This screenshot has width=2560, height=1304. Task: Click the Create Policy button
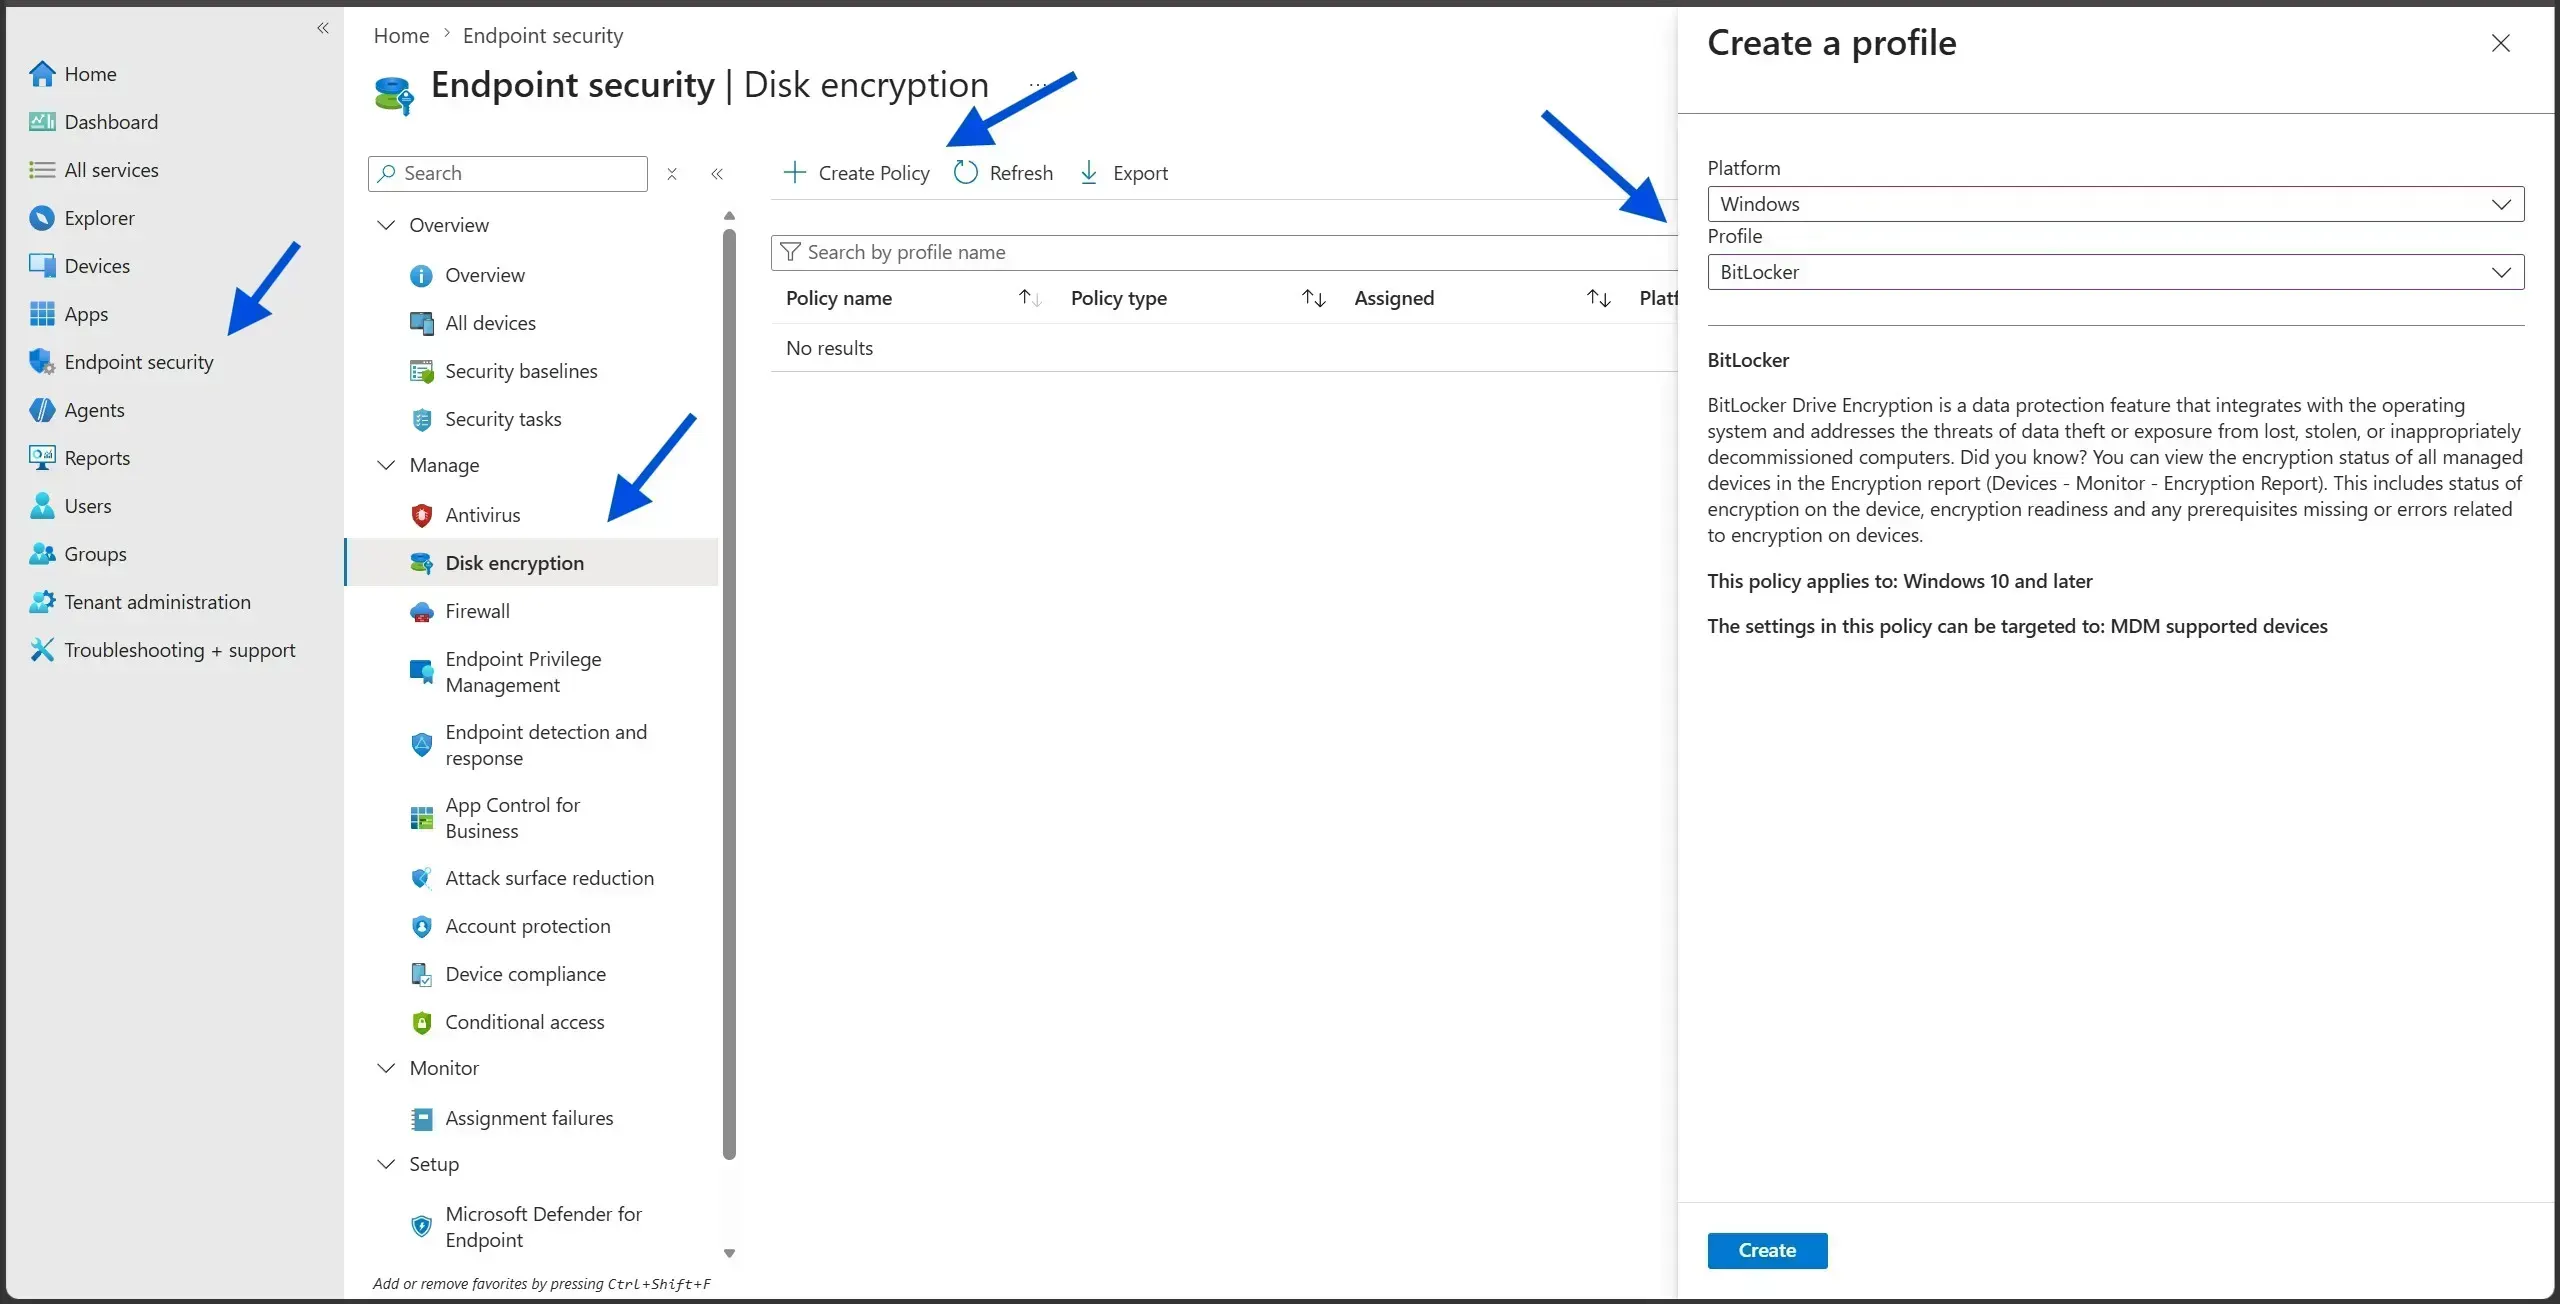click(x=856, y=173)
